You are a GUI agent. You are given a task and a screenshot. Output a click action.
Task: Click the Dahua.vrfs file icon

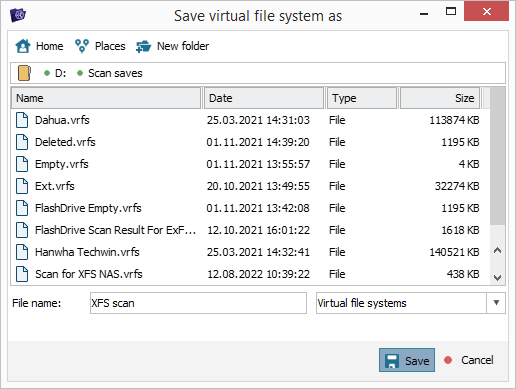(22, 120)
